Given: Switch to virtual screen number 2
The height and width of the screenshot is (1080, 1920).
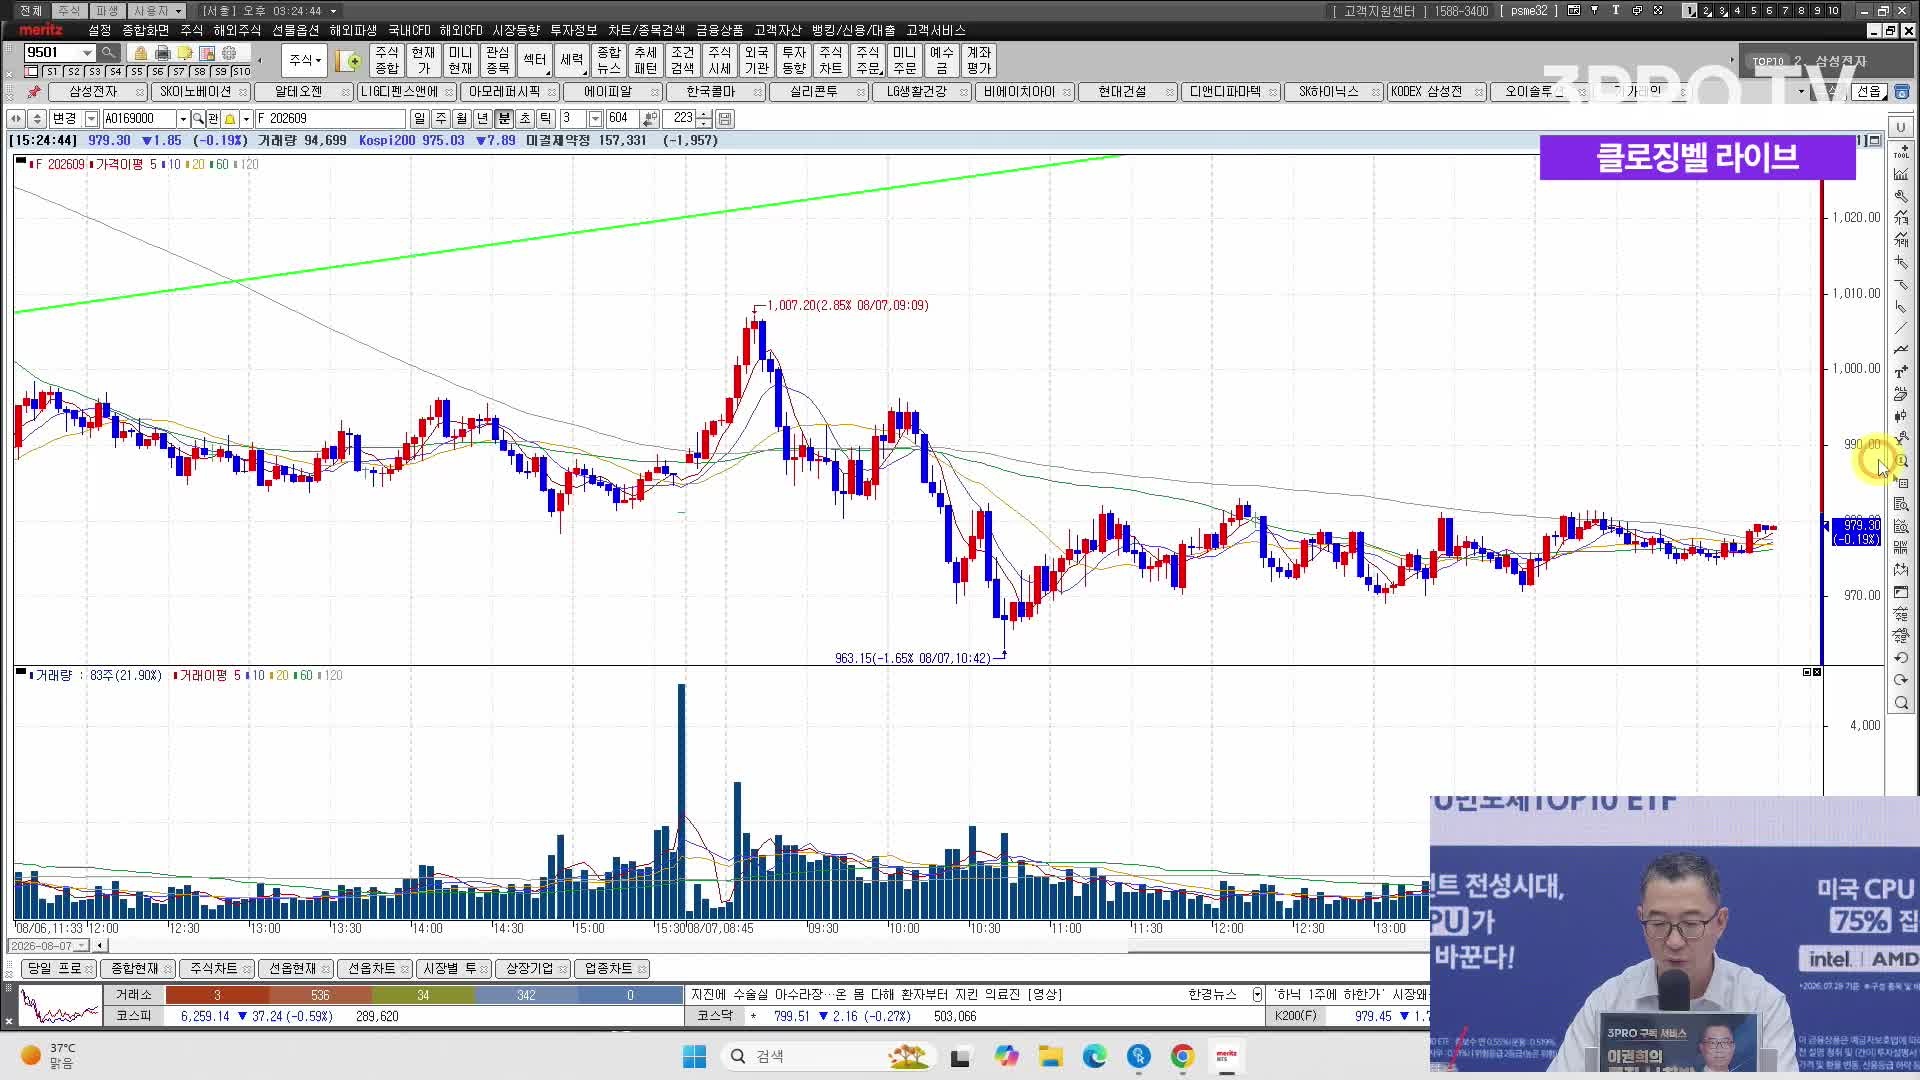Looking at the screenshot, I should coord(1706,11).
